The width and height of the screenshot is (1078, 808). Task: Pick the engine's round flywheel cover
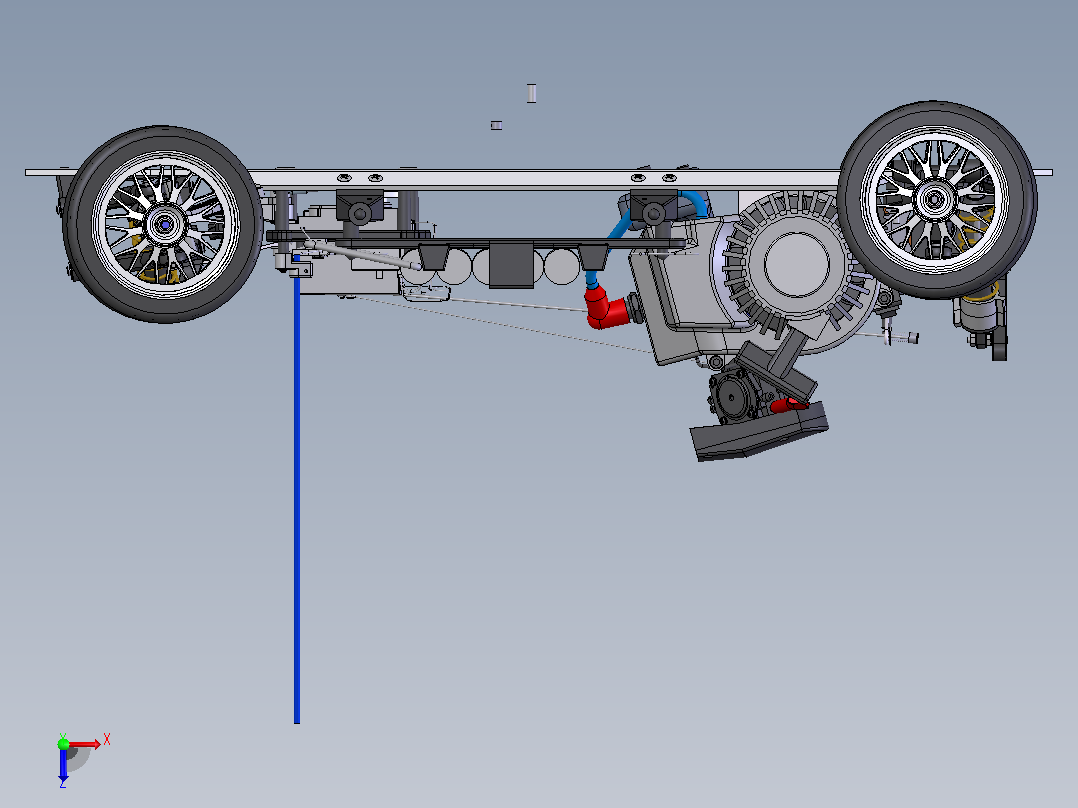pos(797,265)
